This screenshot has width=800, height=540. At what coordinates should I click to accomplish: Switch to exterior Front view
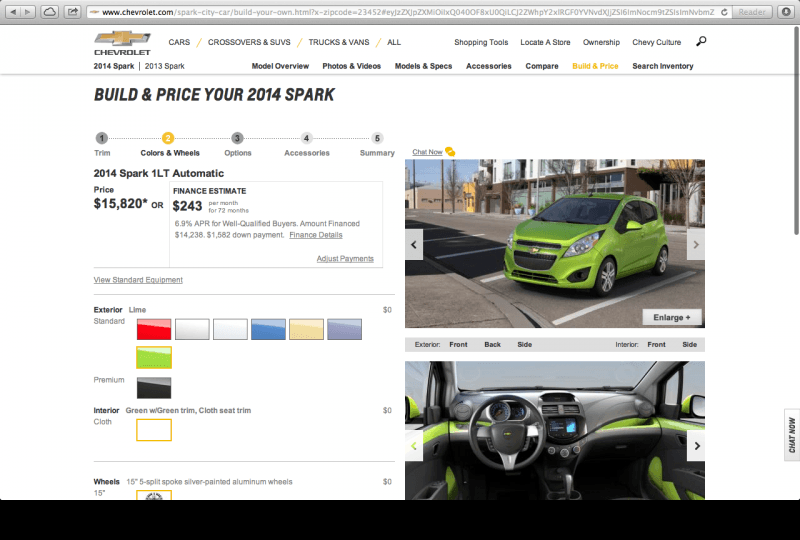point(458,345)
